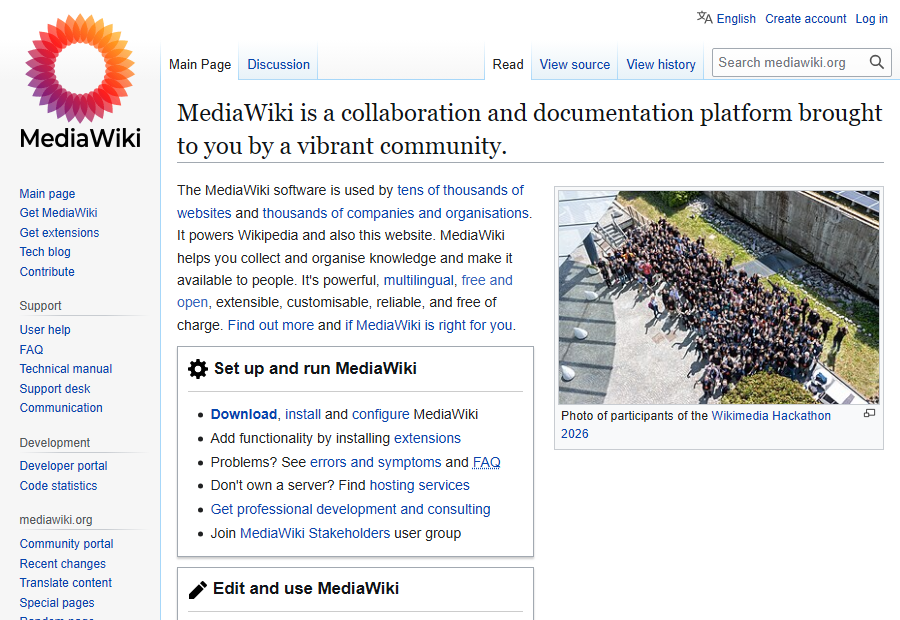Open Tech blog sidebar link

coord(45,252)
